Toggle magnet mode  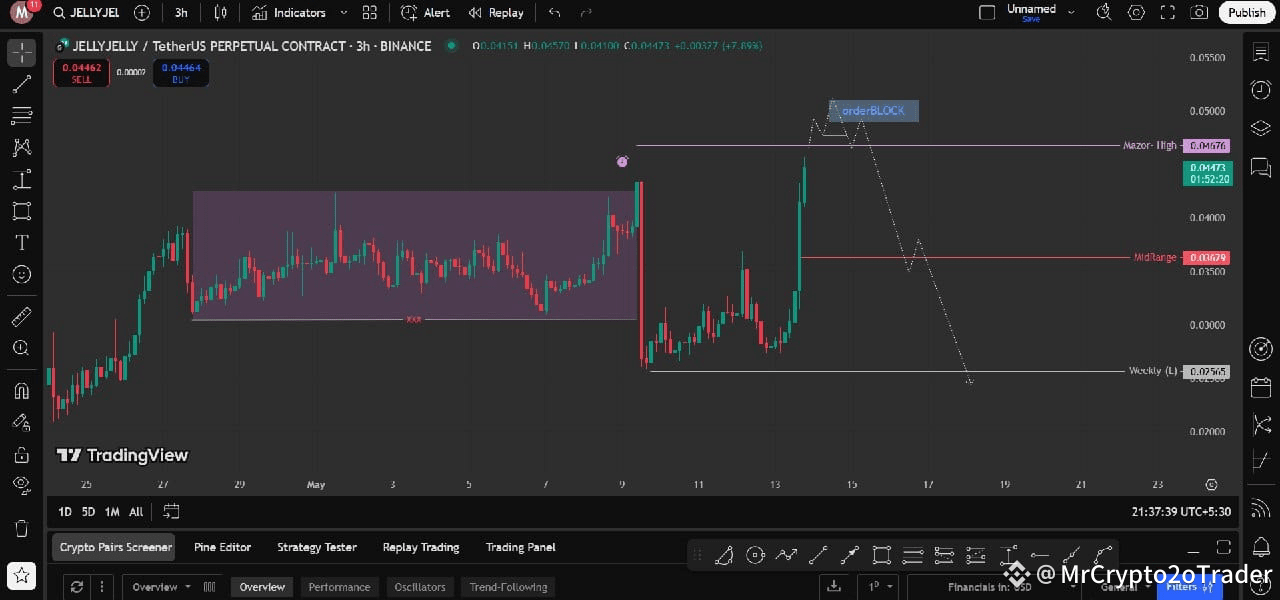click(x=22, y=391)
